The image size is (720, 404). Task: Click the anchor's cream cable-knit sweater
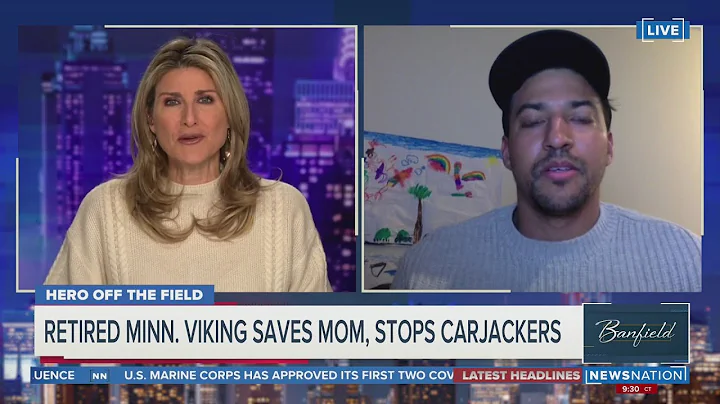tap(187, 242)
